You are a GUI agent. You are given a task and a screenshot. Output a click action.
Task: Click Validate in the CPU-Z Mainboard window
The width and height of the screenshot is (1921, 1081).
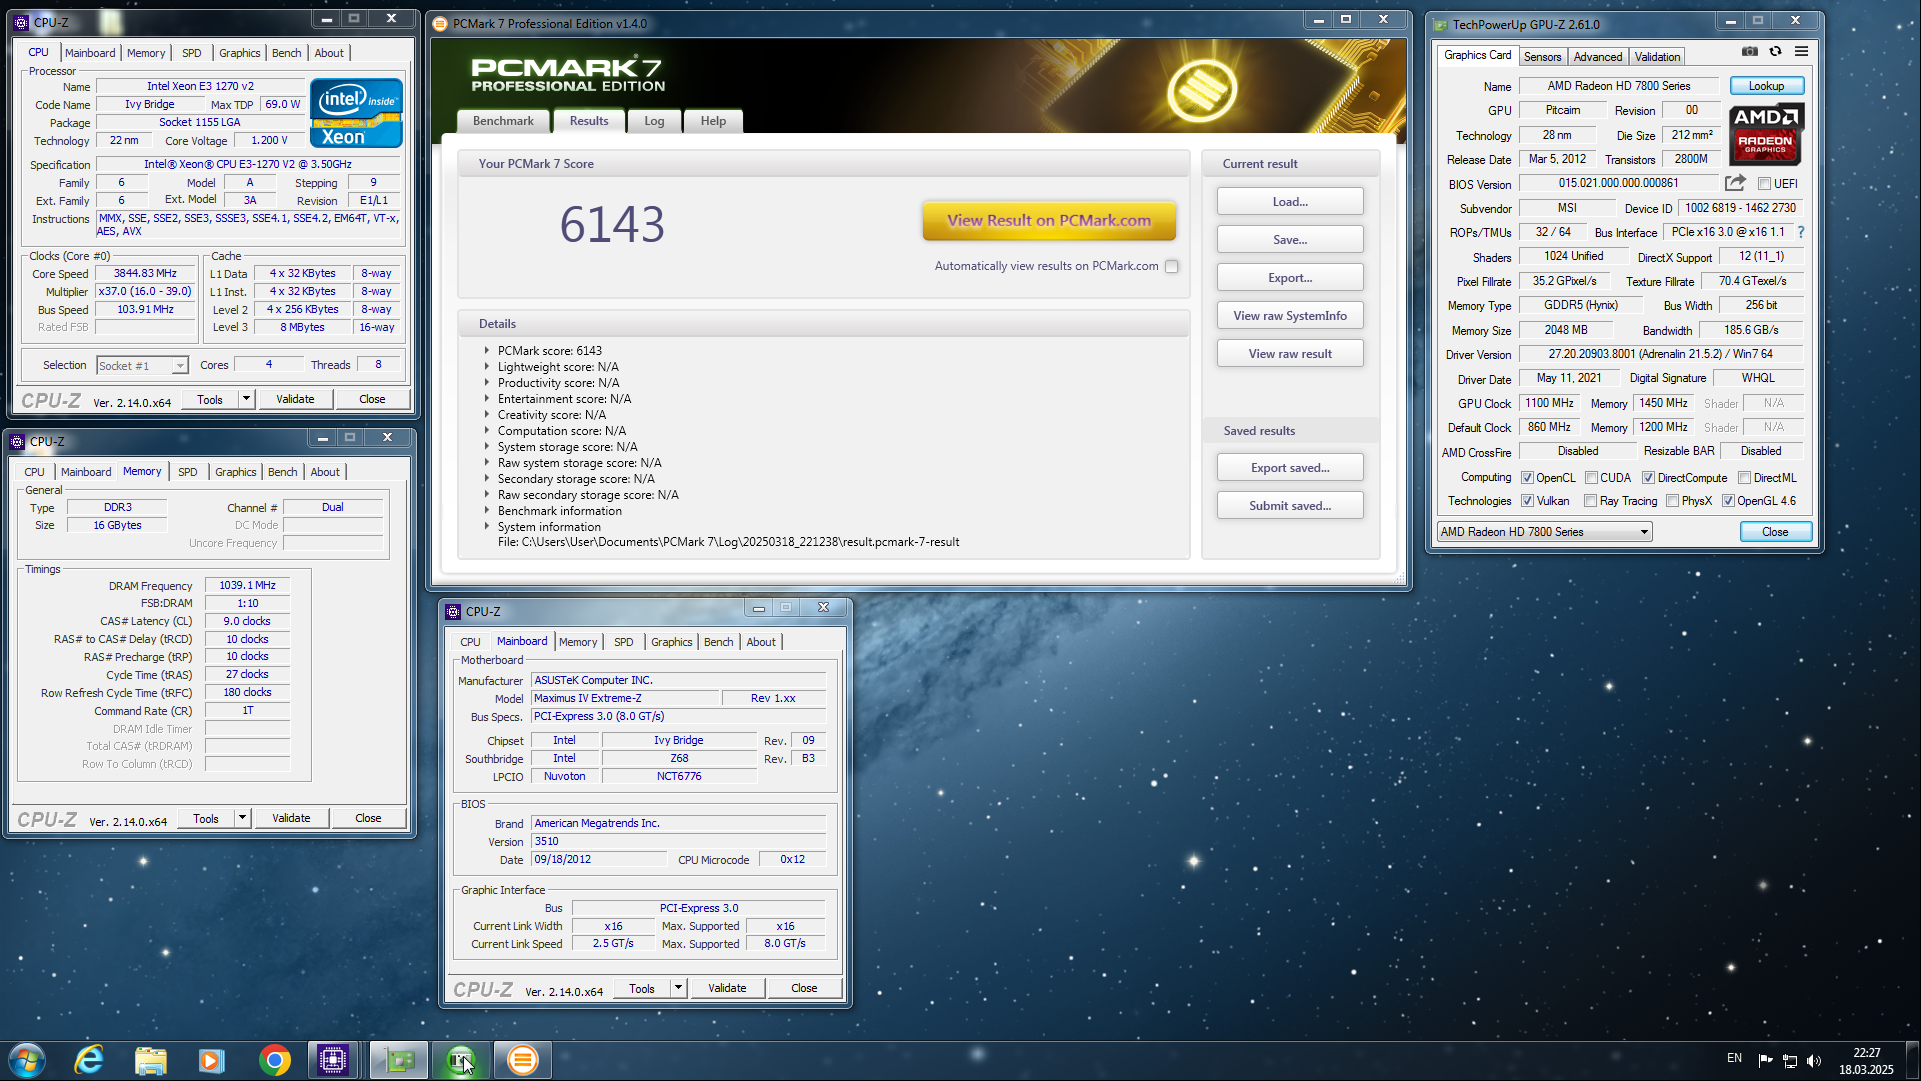point(727,988)
